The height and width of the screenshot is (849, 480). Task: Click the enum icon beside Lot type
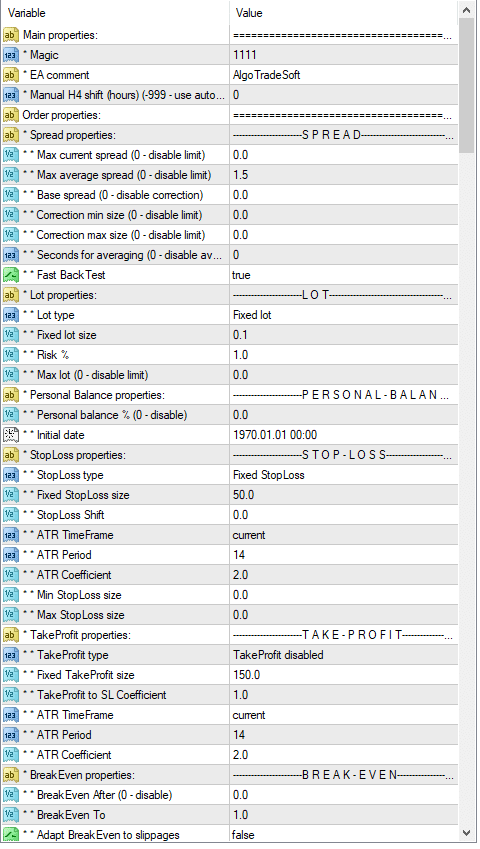click(x=11, y=315)
